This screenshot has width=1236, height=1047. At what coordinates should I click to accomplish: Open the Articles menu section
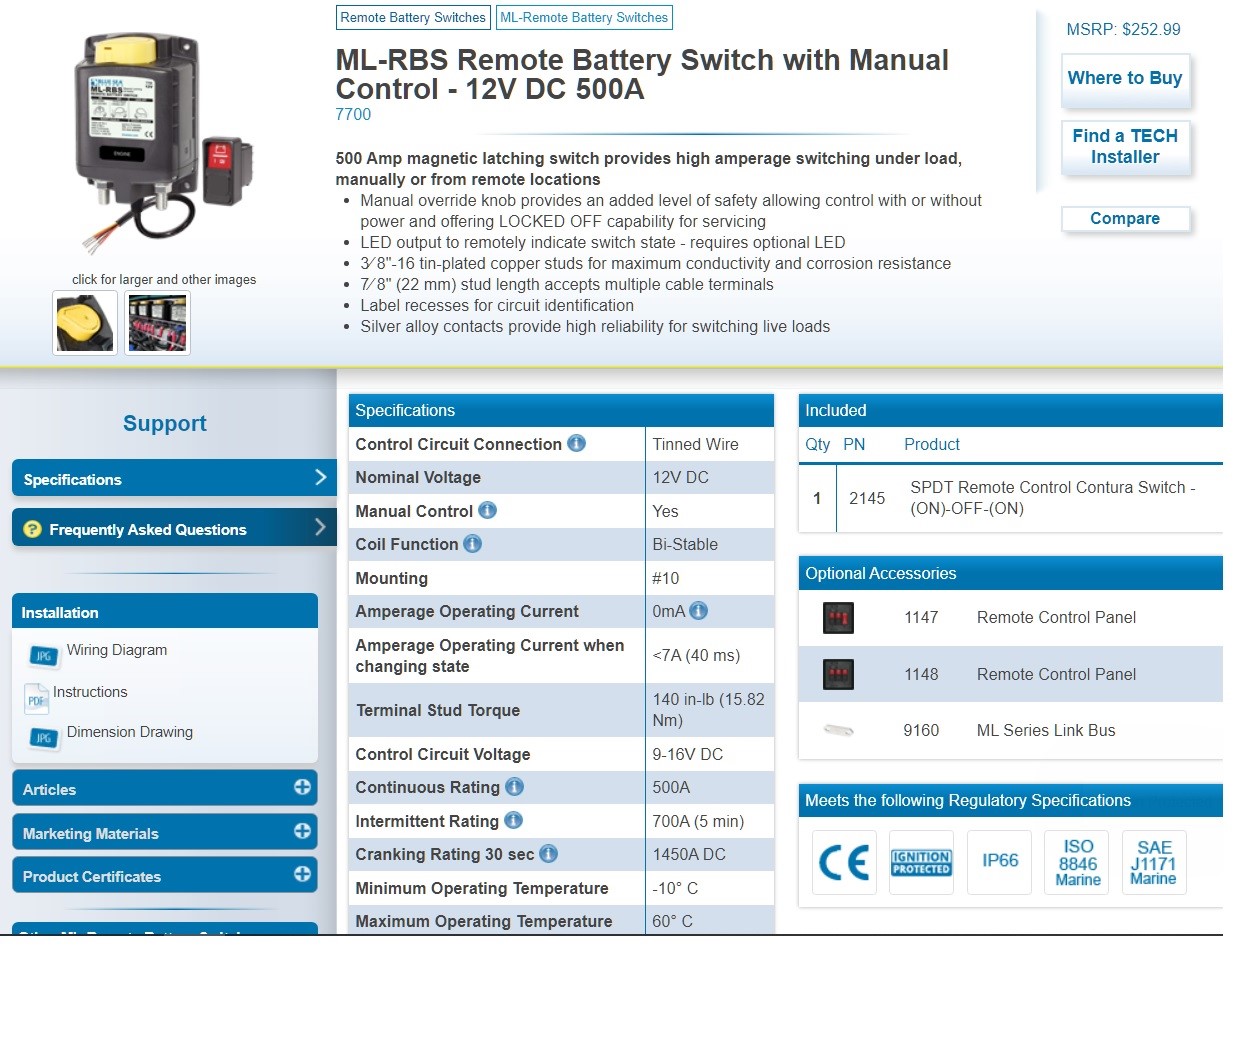point(165,788)
